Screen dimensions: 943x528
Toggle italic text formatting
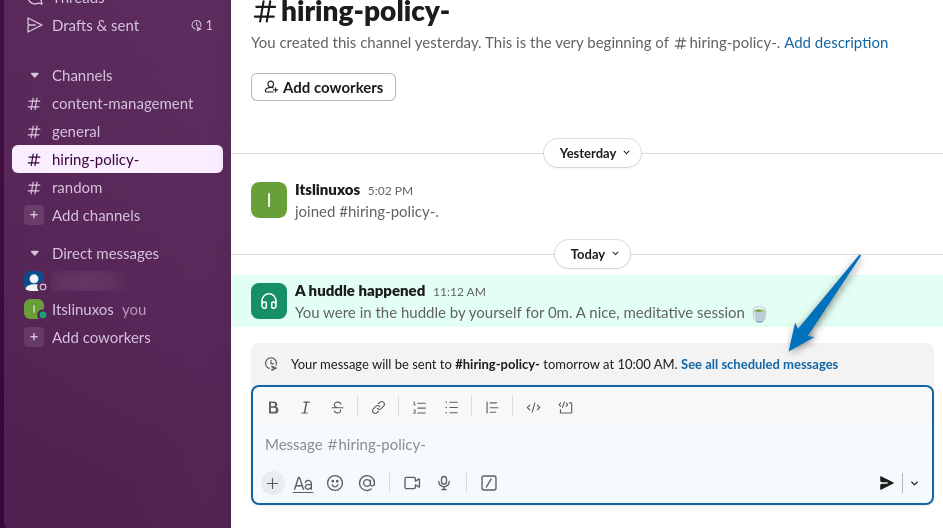pyautogui.click(x=305, y=408)
